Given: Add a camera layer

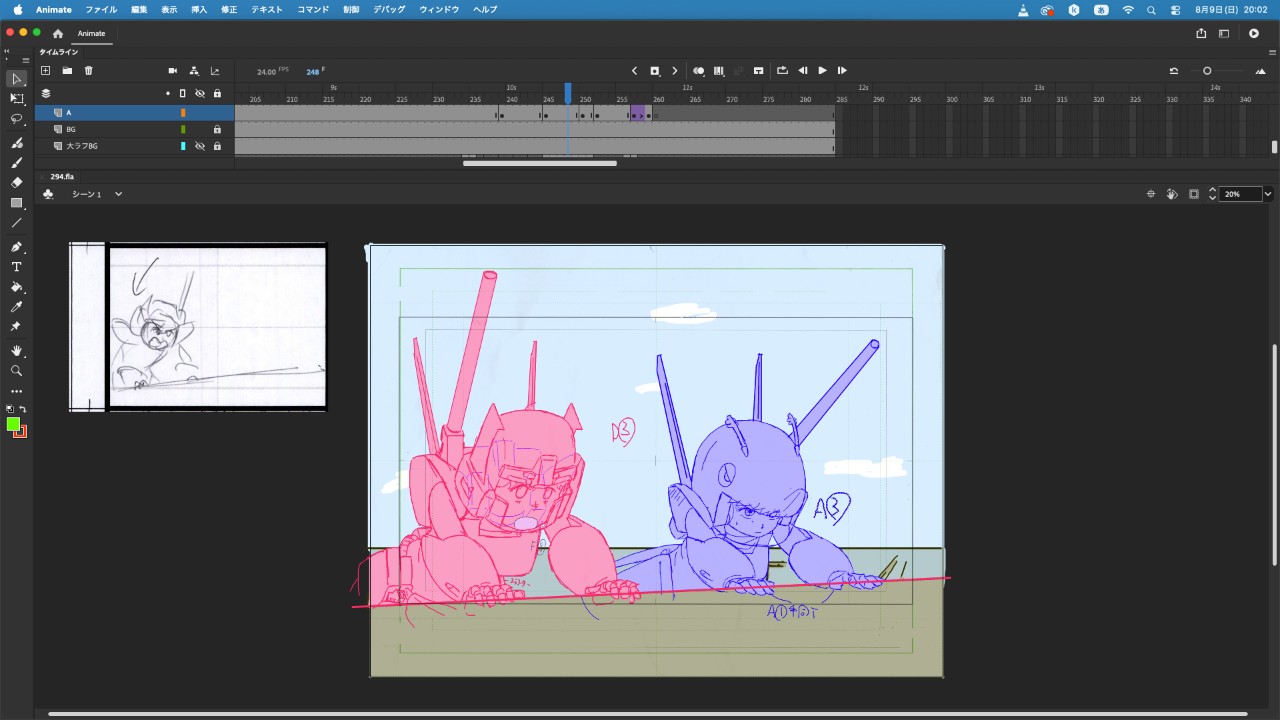Looking at the screenshot, I should tap(173, 71).
